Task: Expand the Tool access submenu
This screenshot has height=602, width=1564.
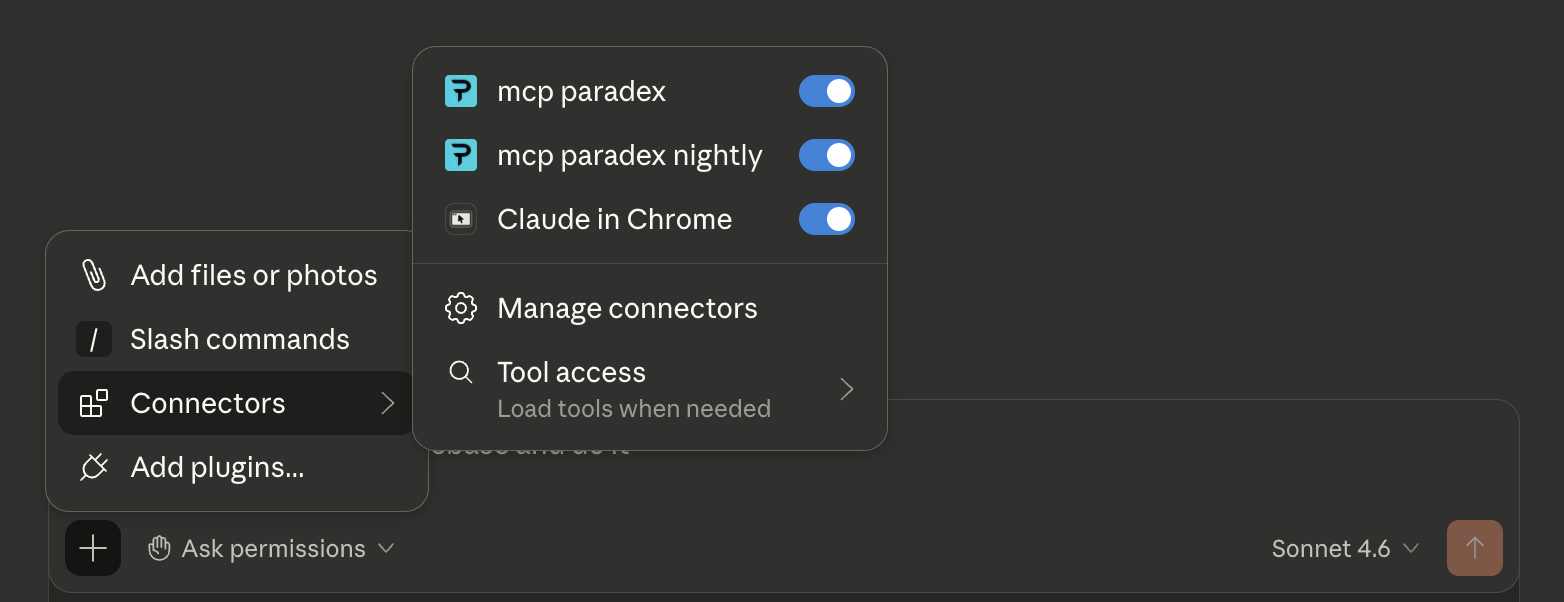Action: point(846,389)
